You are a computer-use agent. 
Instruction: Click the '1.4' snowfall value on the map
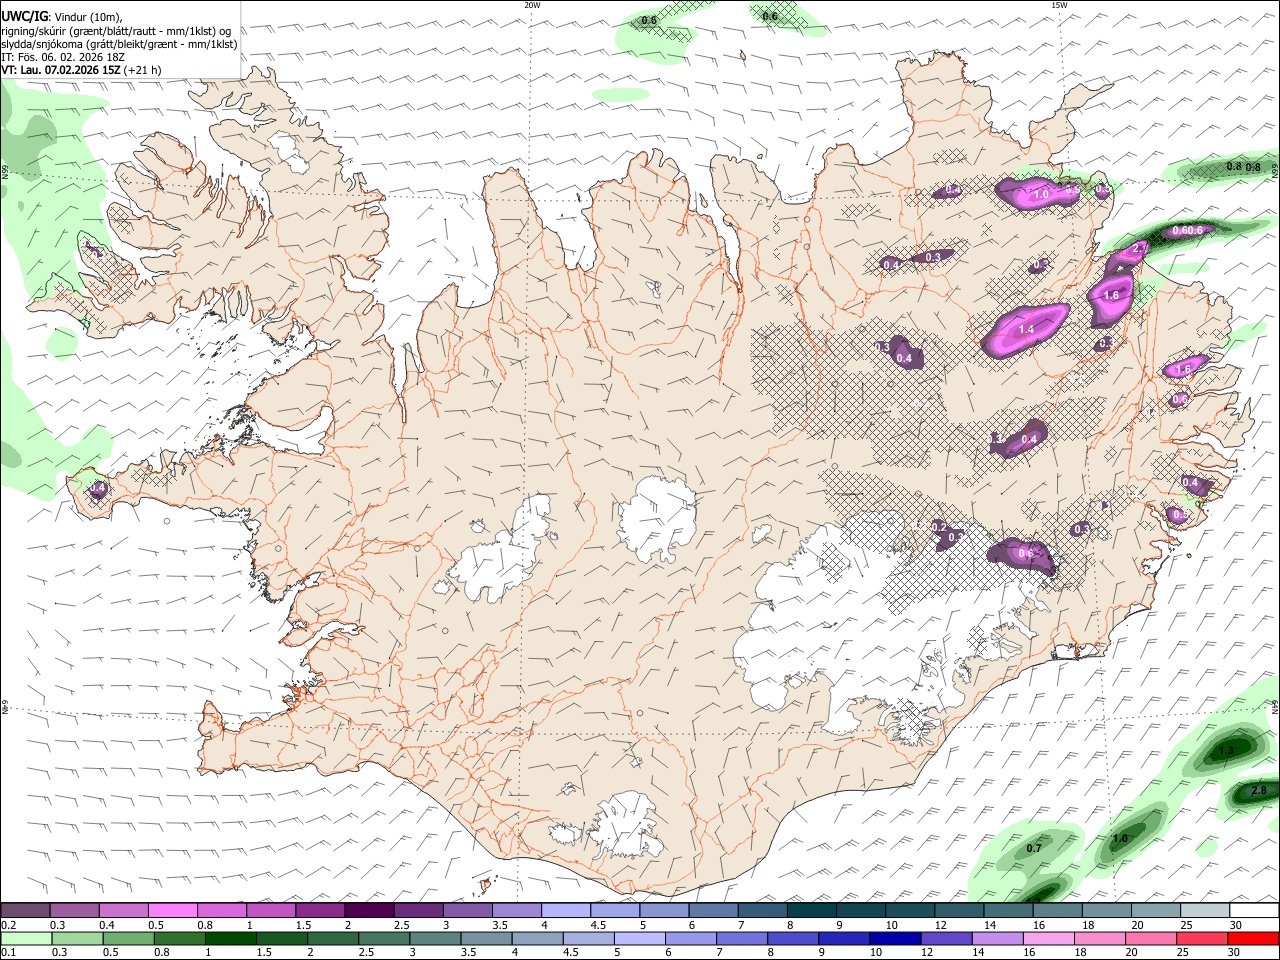1026,329
